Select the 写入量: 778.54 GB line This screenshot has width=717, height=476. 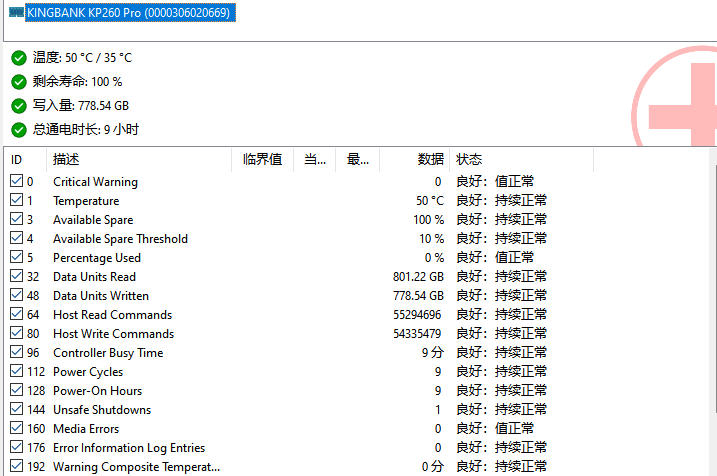[x=80, y=106]
